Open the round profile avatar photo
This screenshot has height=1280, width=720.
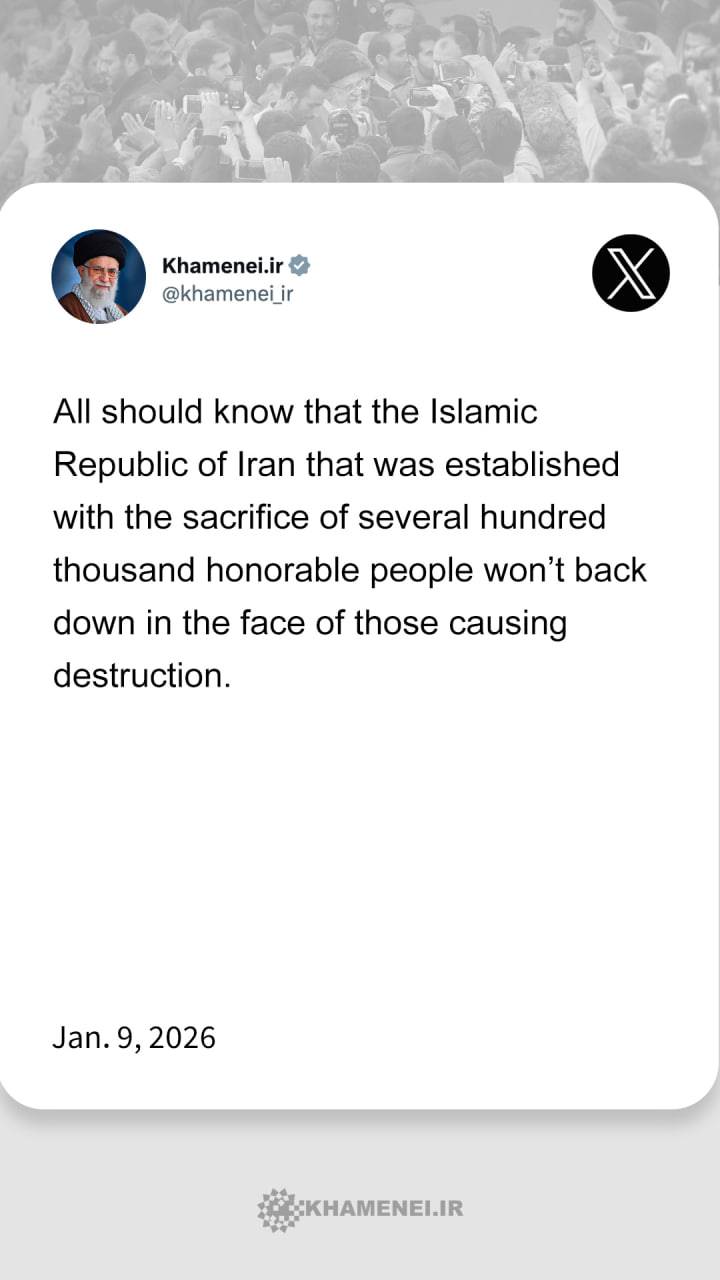(99, 276)
